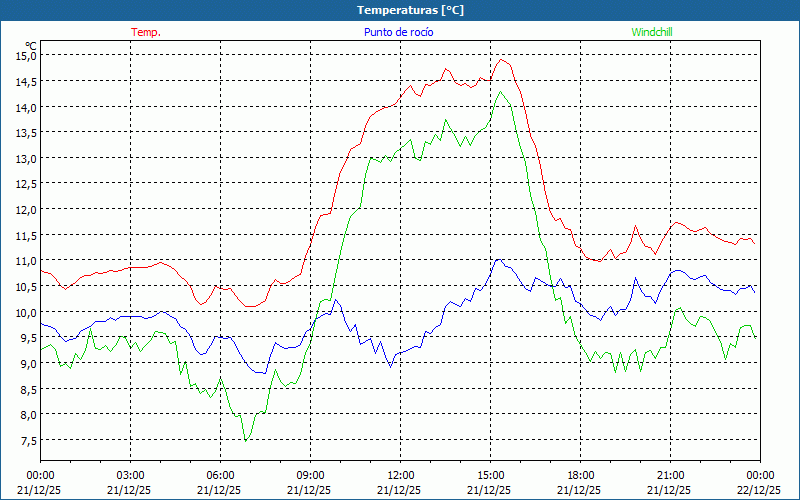Click the 06:00 time axis label
Viewport: 800px width, 500px height.
[x=220, y=475]
